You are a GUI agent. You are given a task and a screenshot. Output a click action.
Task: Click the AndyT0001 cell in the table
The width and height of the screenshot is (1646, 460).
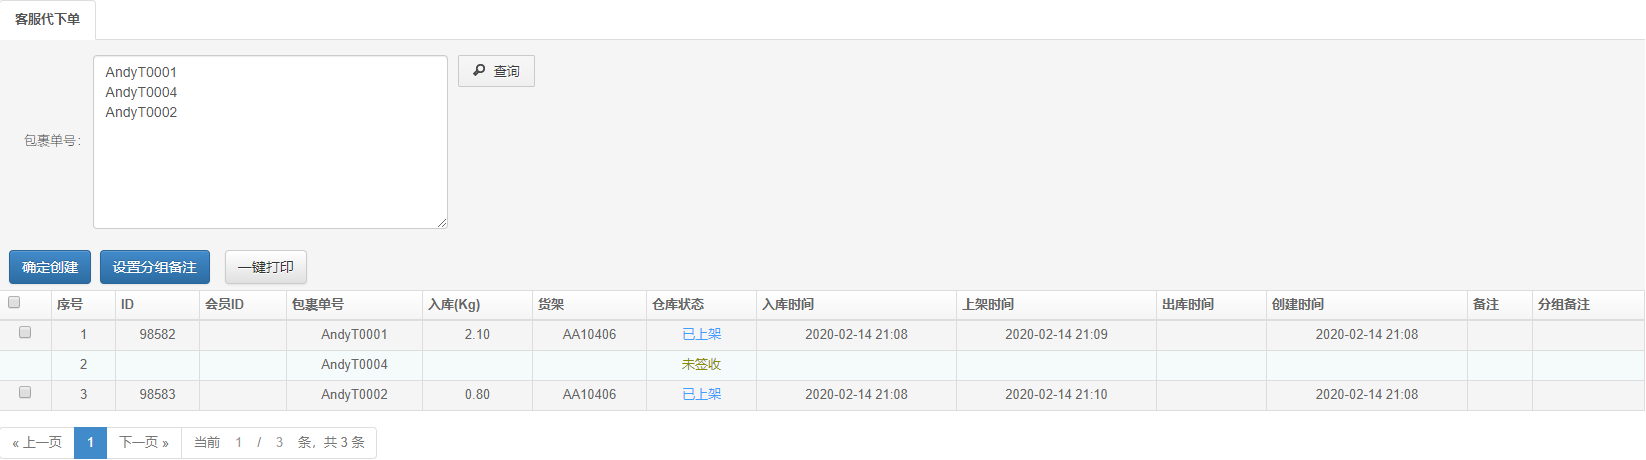(x=354, y=334)
